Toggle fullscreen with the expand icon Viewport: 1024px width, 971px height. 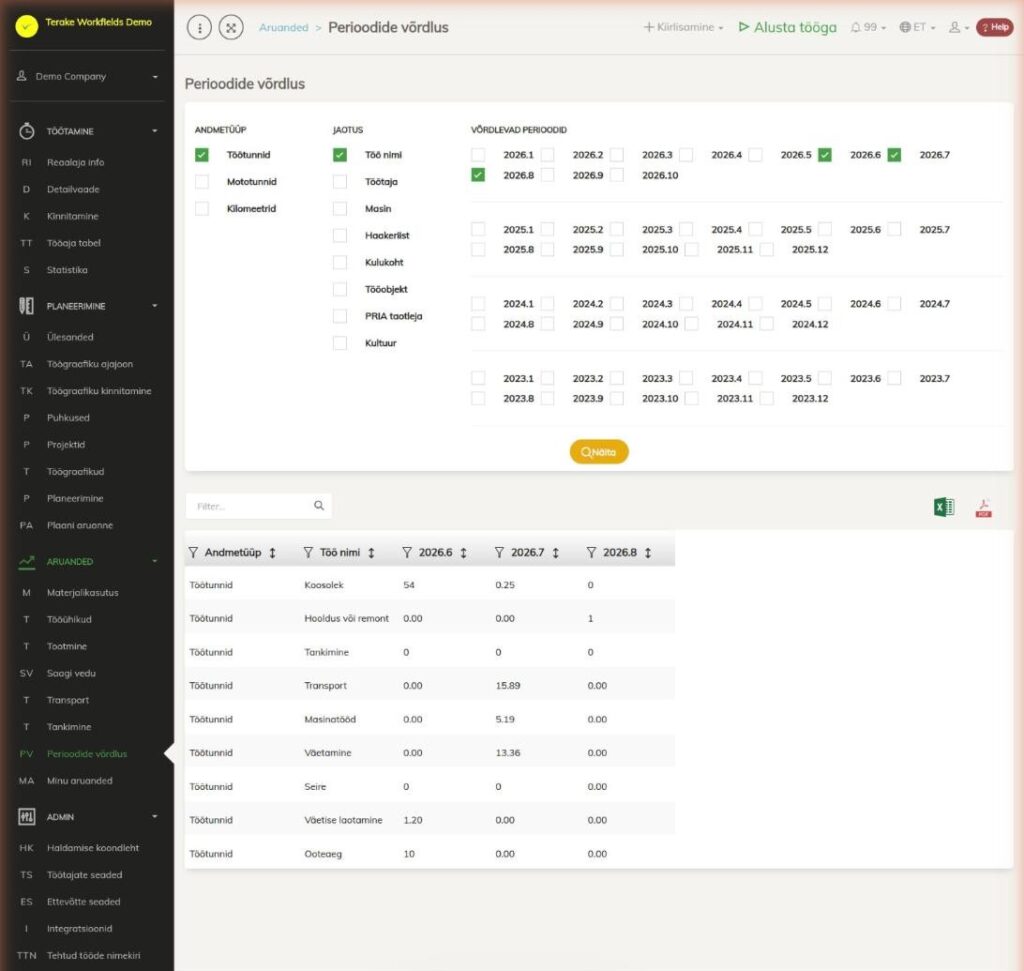click(x=231, y=27)
